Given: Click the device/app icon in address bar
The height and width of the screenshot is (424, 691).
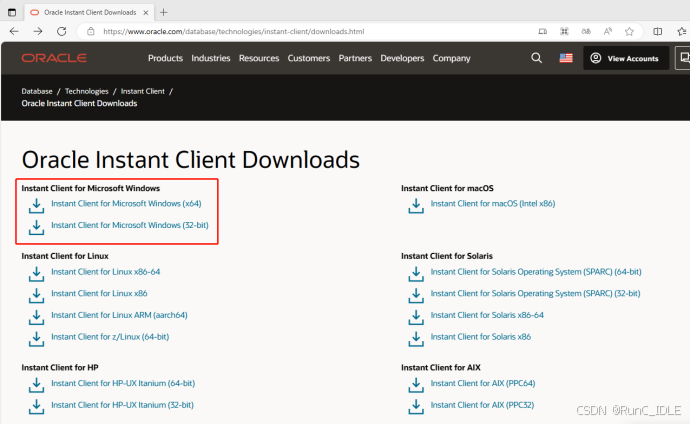Looking at the screenshot, I should (542, 31).
